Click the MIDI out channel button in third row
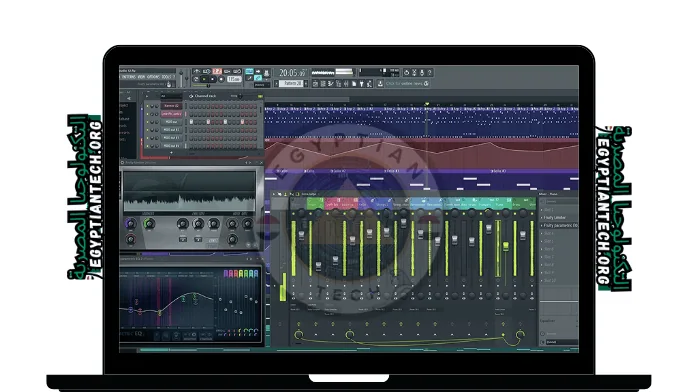The width and height of the screenshot is (698, 392). (x=171, y=121)
